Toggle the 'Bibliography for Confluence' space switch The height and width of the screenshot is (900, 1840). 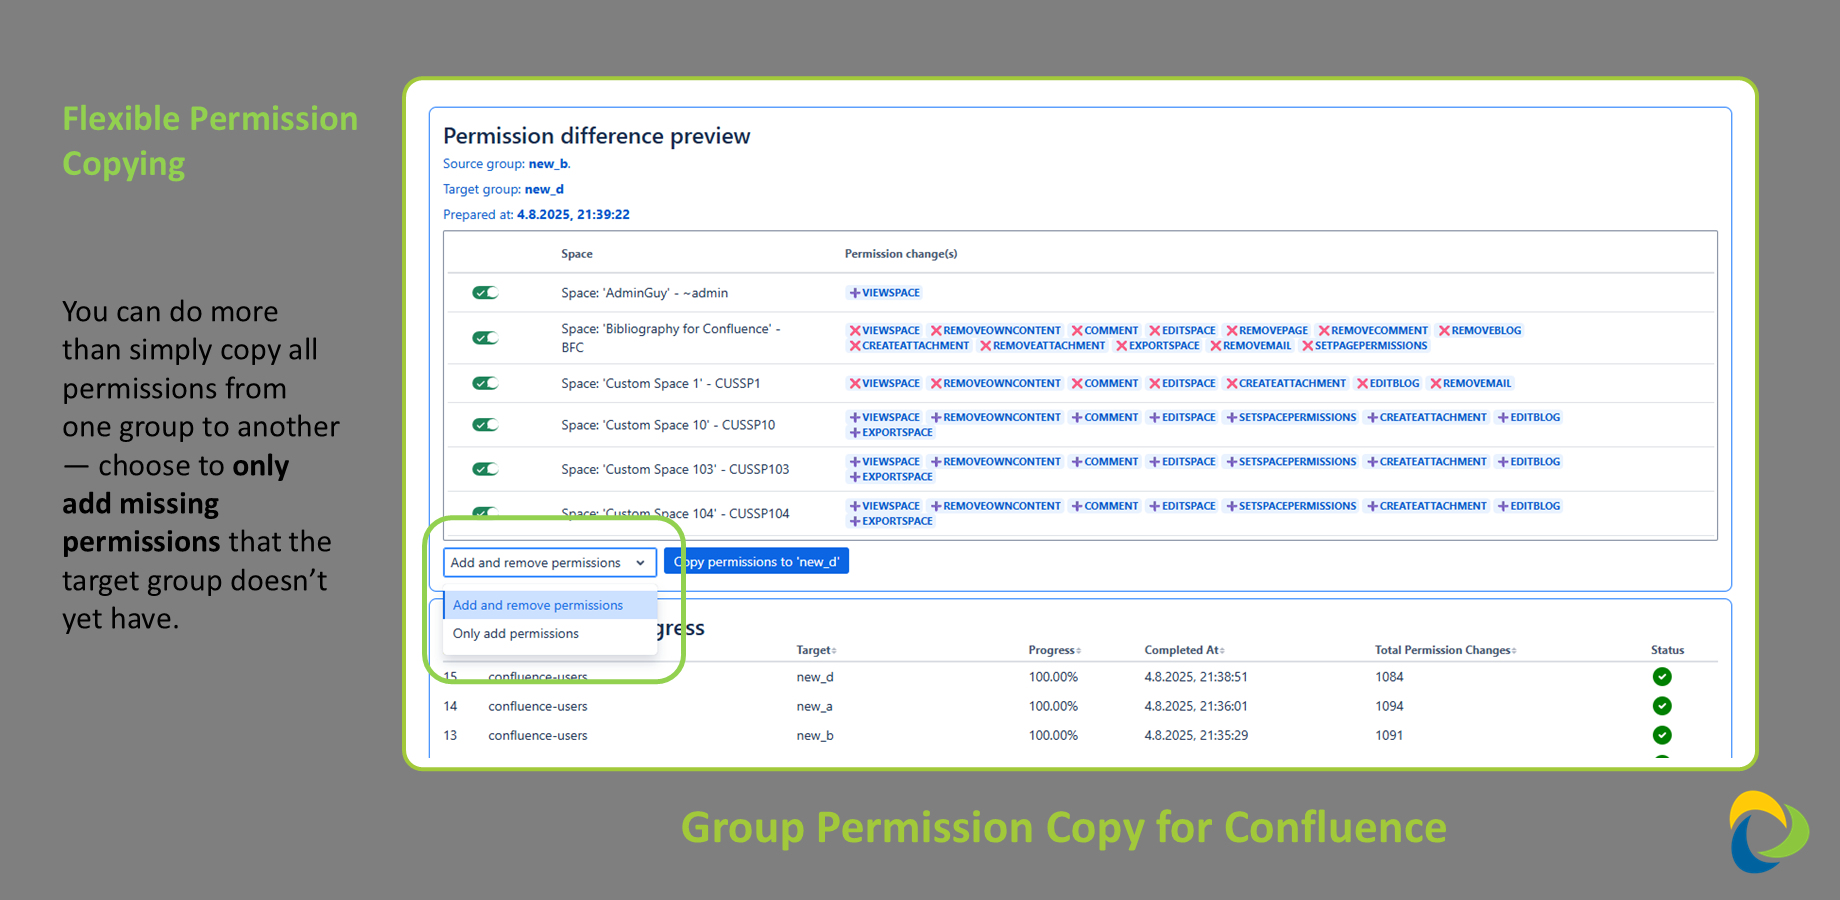485,337
